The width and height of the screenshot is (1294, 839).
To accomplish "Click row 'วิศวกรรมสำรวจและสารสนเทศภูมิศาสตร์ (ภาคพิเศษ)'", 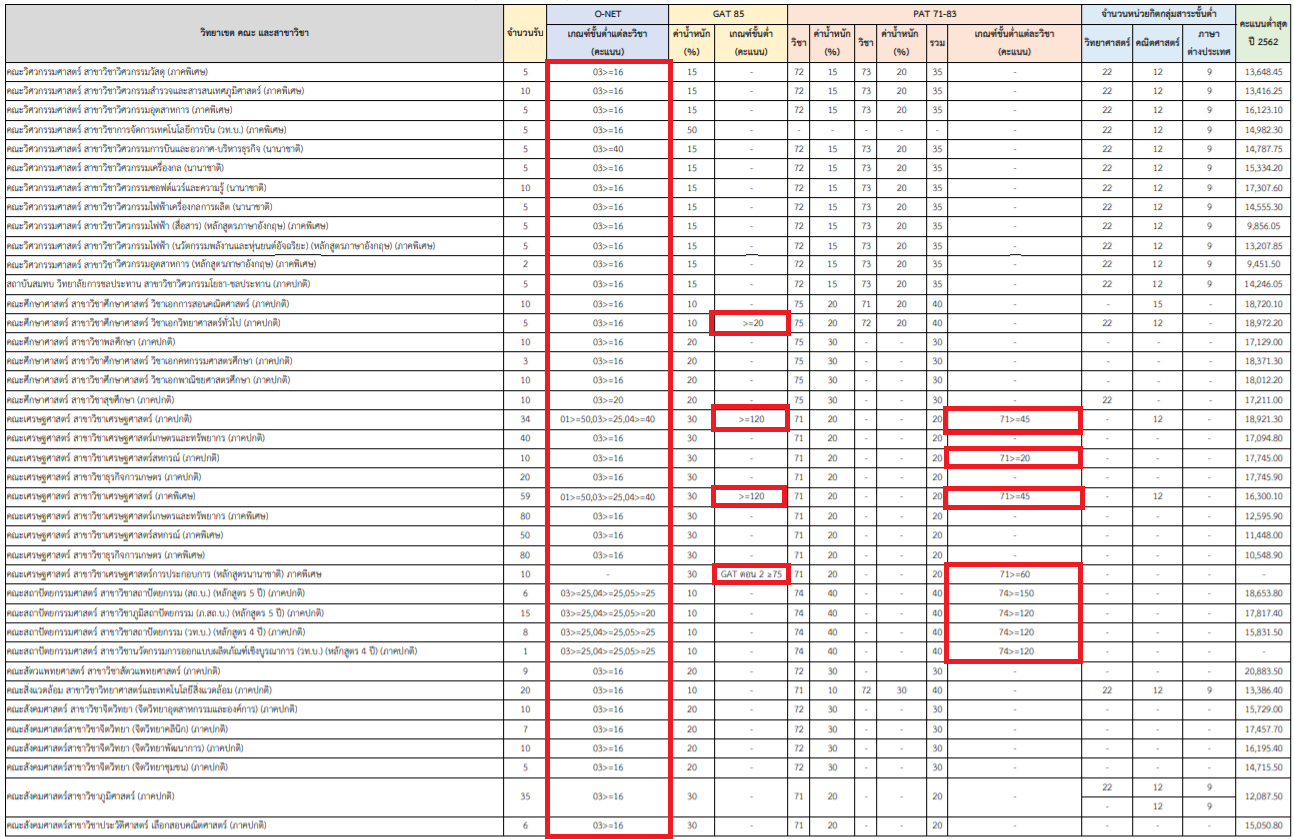I will point(646,91).
